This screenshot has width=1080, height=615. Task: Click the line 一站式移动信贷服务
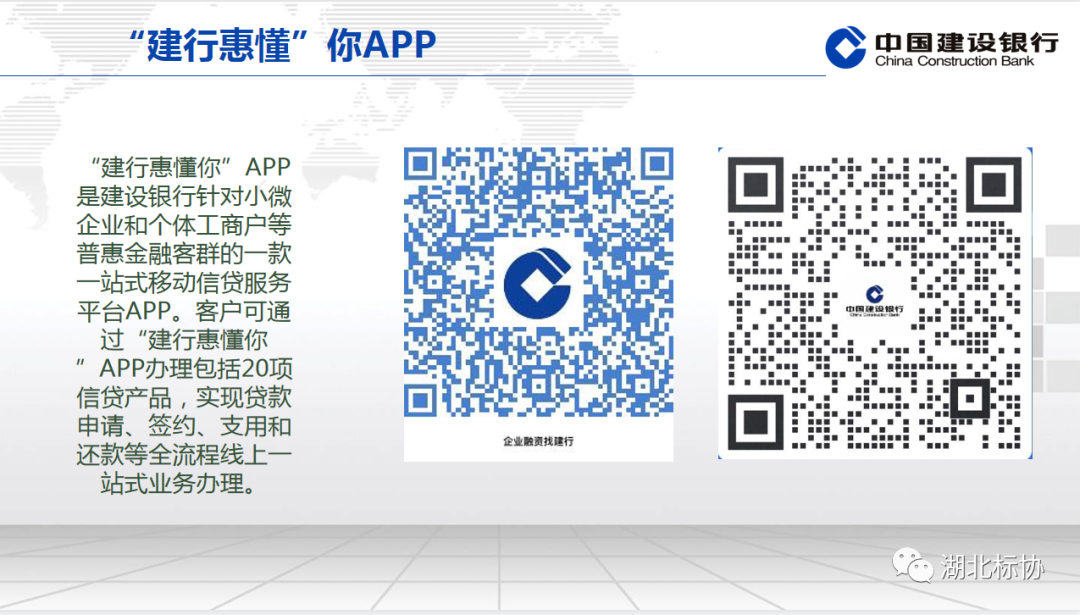[x=184, y=282]
